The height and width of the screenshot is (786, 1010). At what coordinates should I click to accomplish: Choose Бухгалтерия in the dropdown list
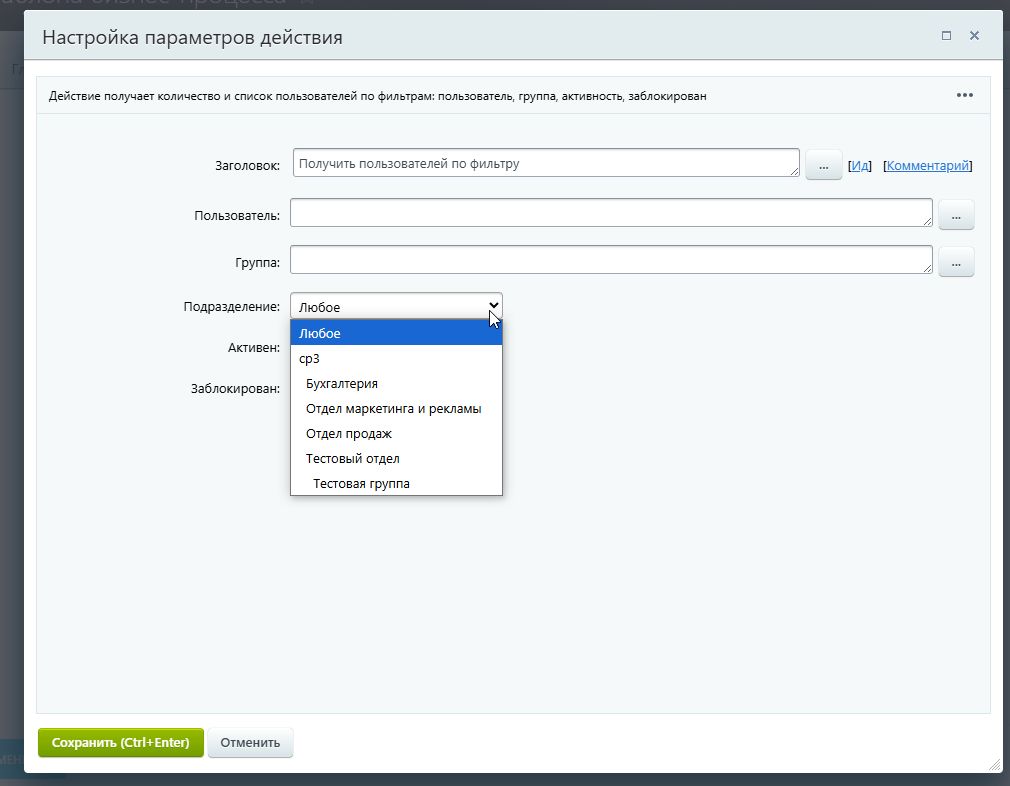pos(396,384)
